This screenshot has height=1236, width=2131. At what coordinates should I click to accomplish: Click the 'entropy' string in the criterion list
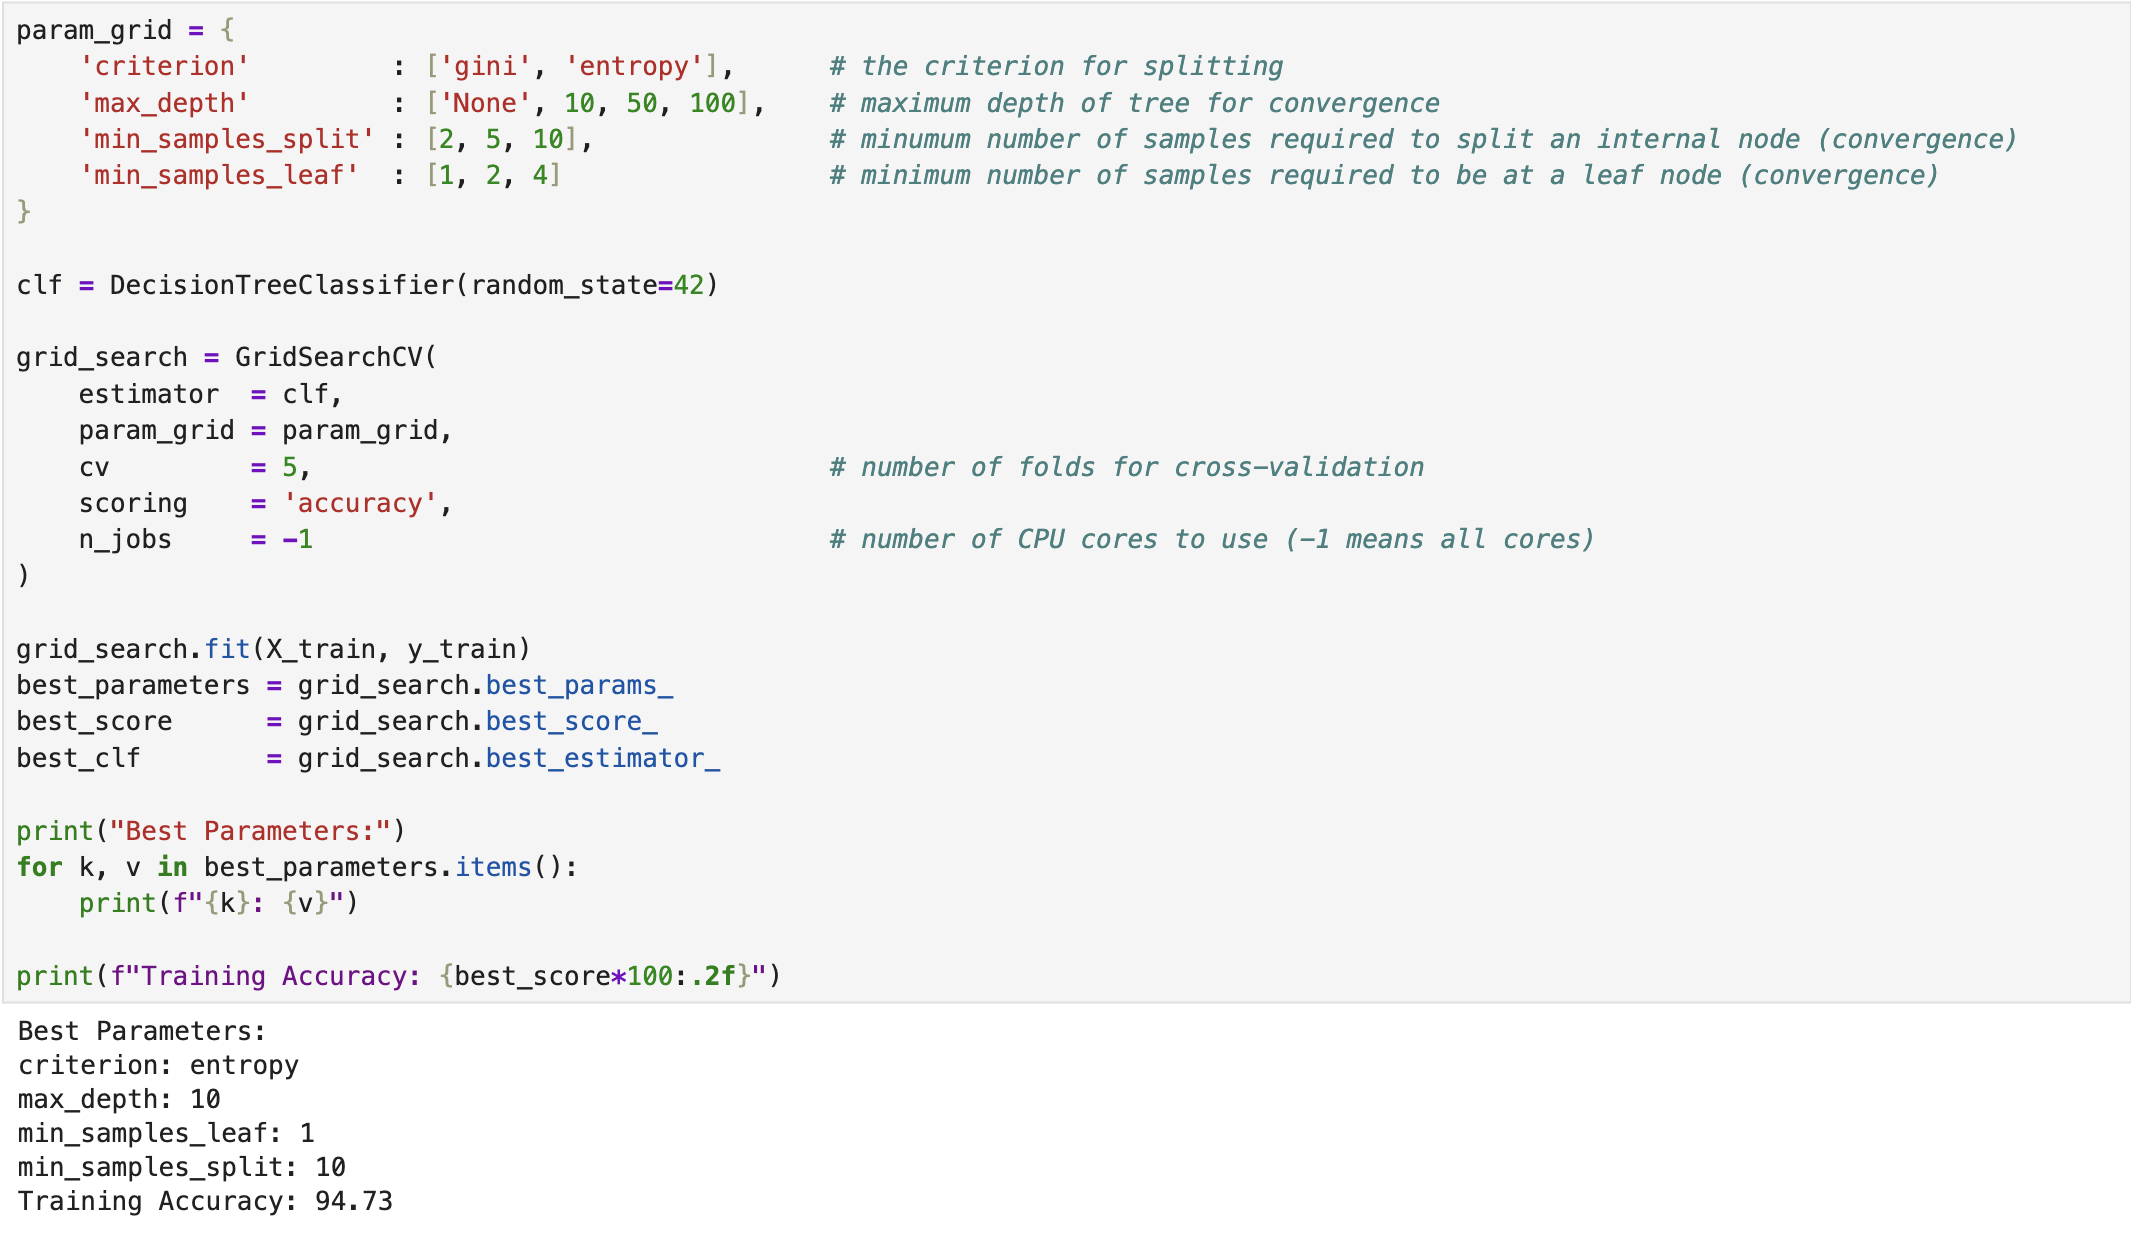tap(634, 67)
